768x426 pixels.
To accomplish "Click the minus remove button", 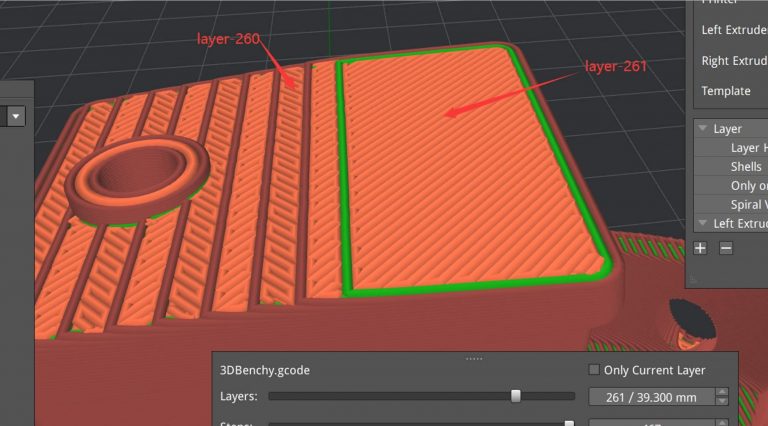I will [x=726, y=248].
